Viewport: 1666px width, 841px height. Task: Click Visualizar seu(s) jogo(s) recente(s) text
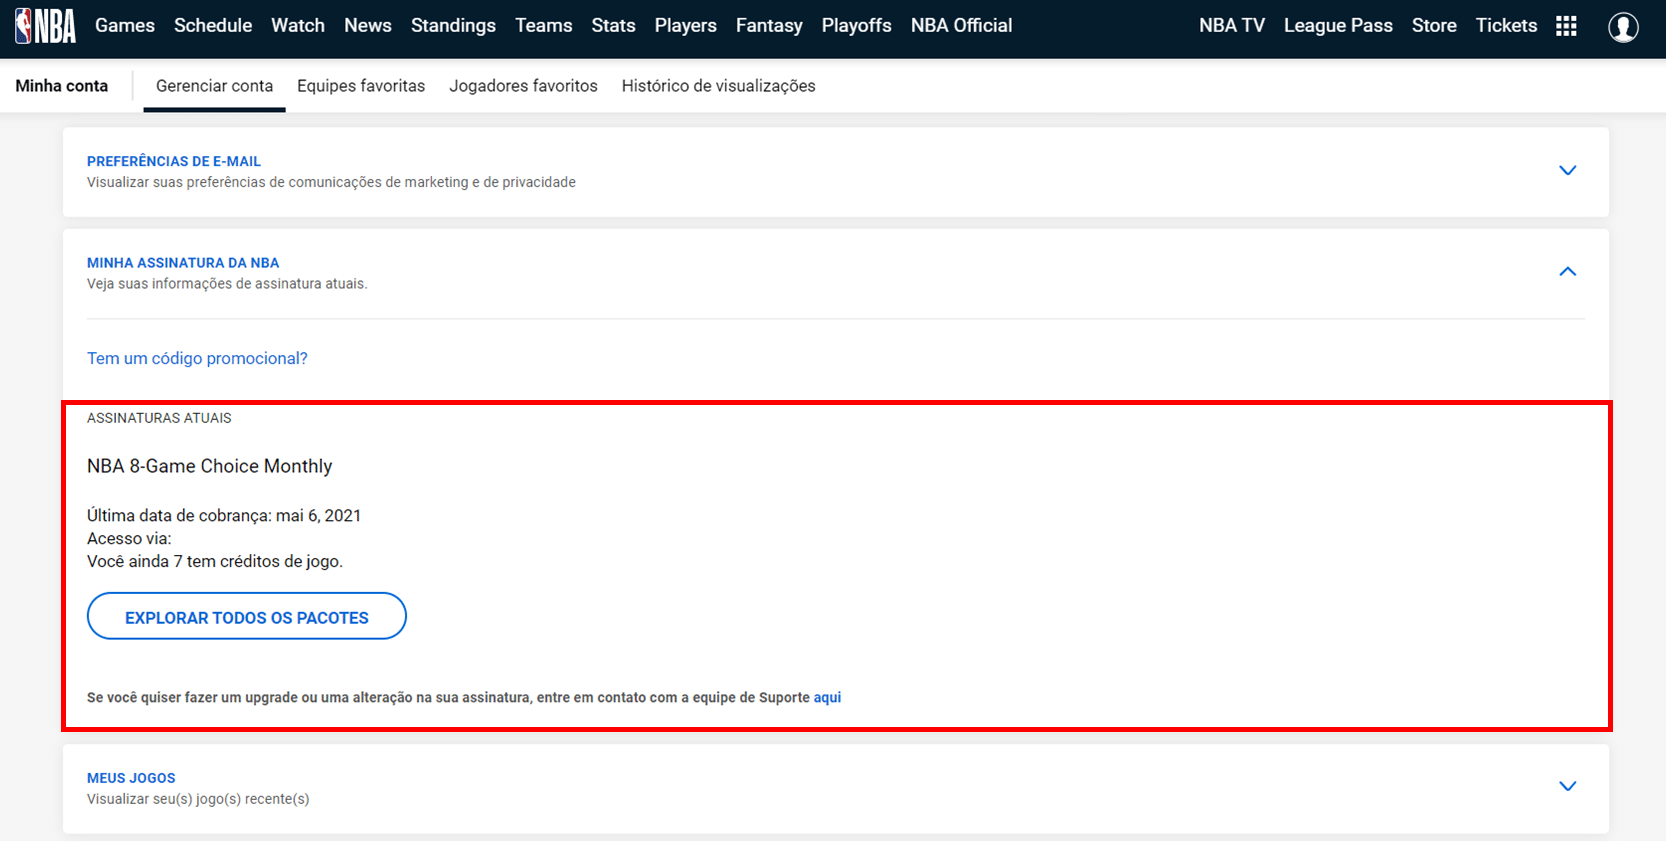point(198,799)
